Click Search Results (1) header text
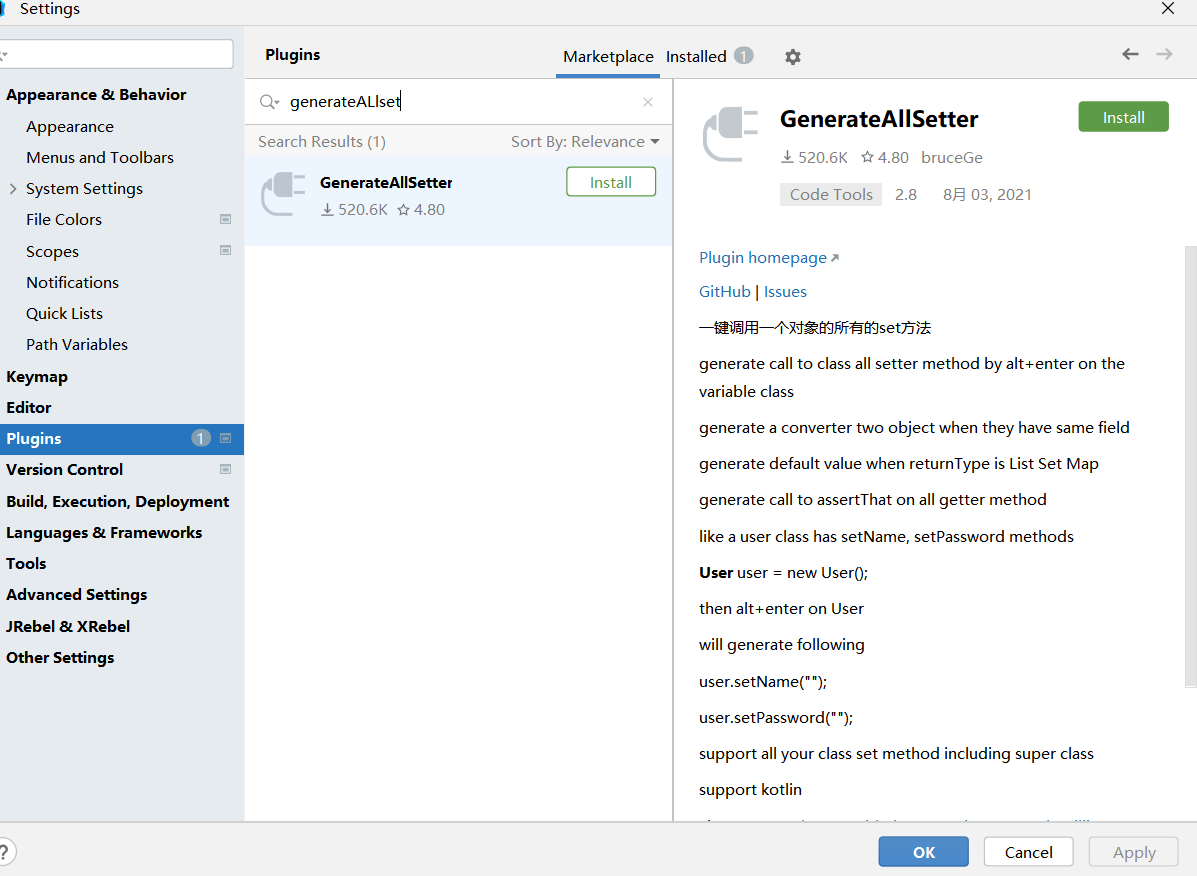This screenshot has width=1197, height=876. point(321,141)
